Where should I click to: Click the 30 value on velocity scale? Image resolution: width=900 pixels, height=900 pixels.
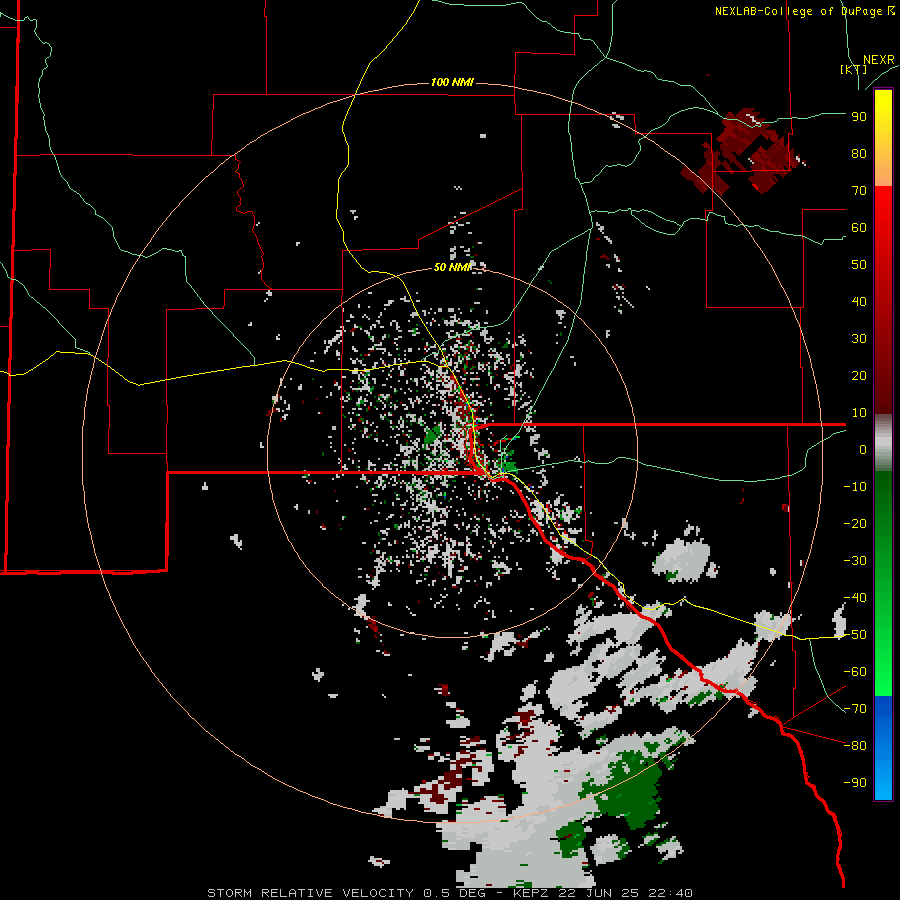pyautogui.click(x=859, y=339)
